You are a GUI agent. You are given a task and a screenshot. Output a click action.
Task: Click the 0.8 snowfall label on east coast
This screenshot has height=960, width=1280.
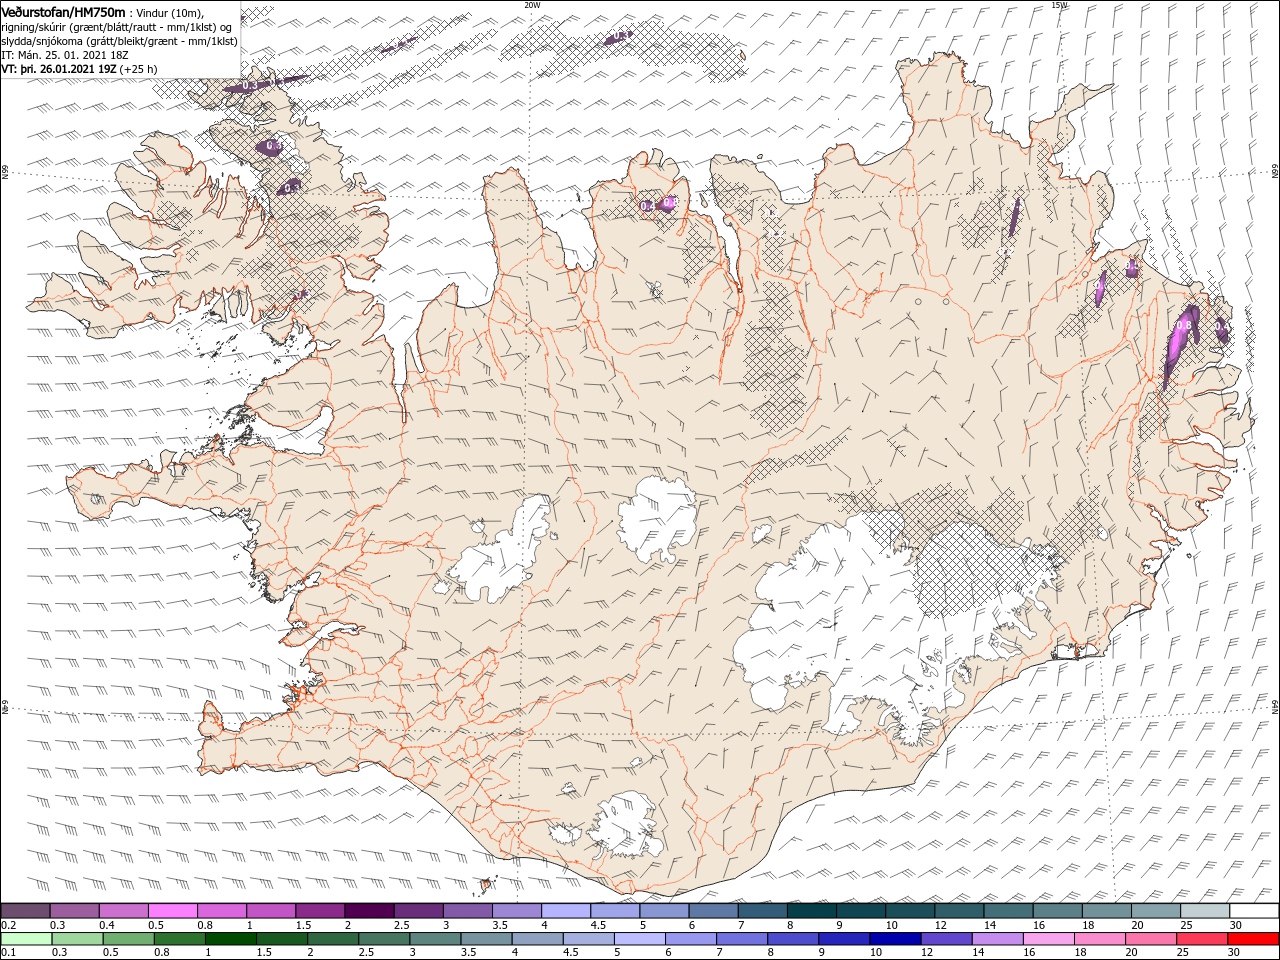tap(1184, 325)
